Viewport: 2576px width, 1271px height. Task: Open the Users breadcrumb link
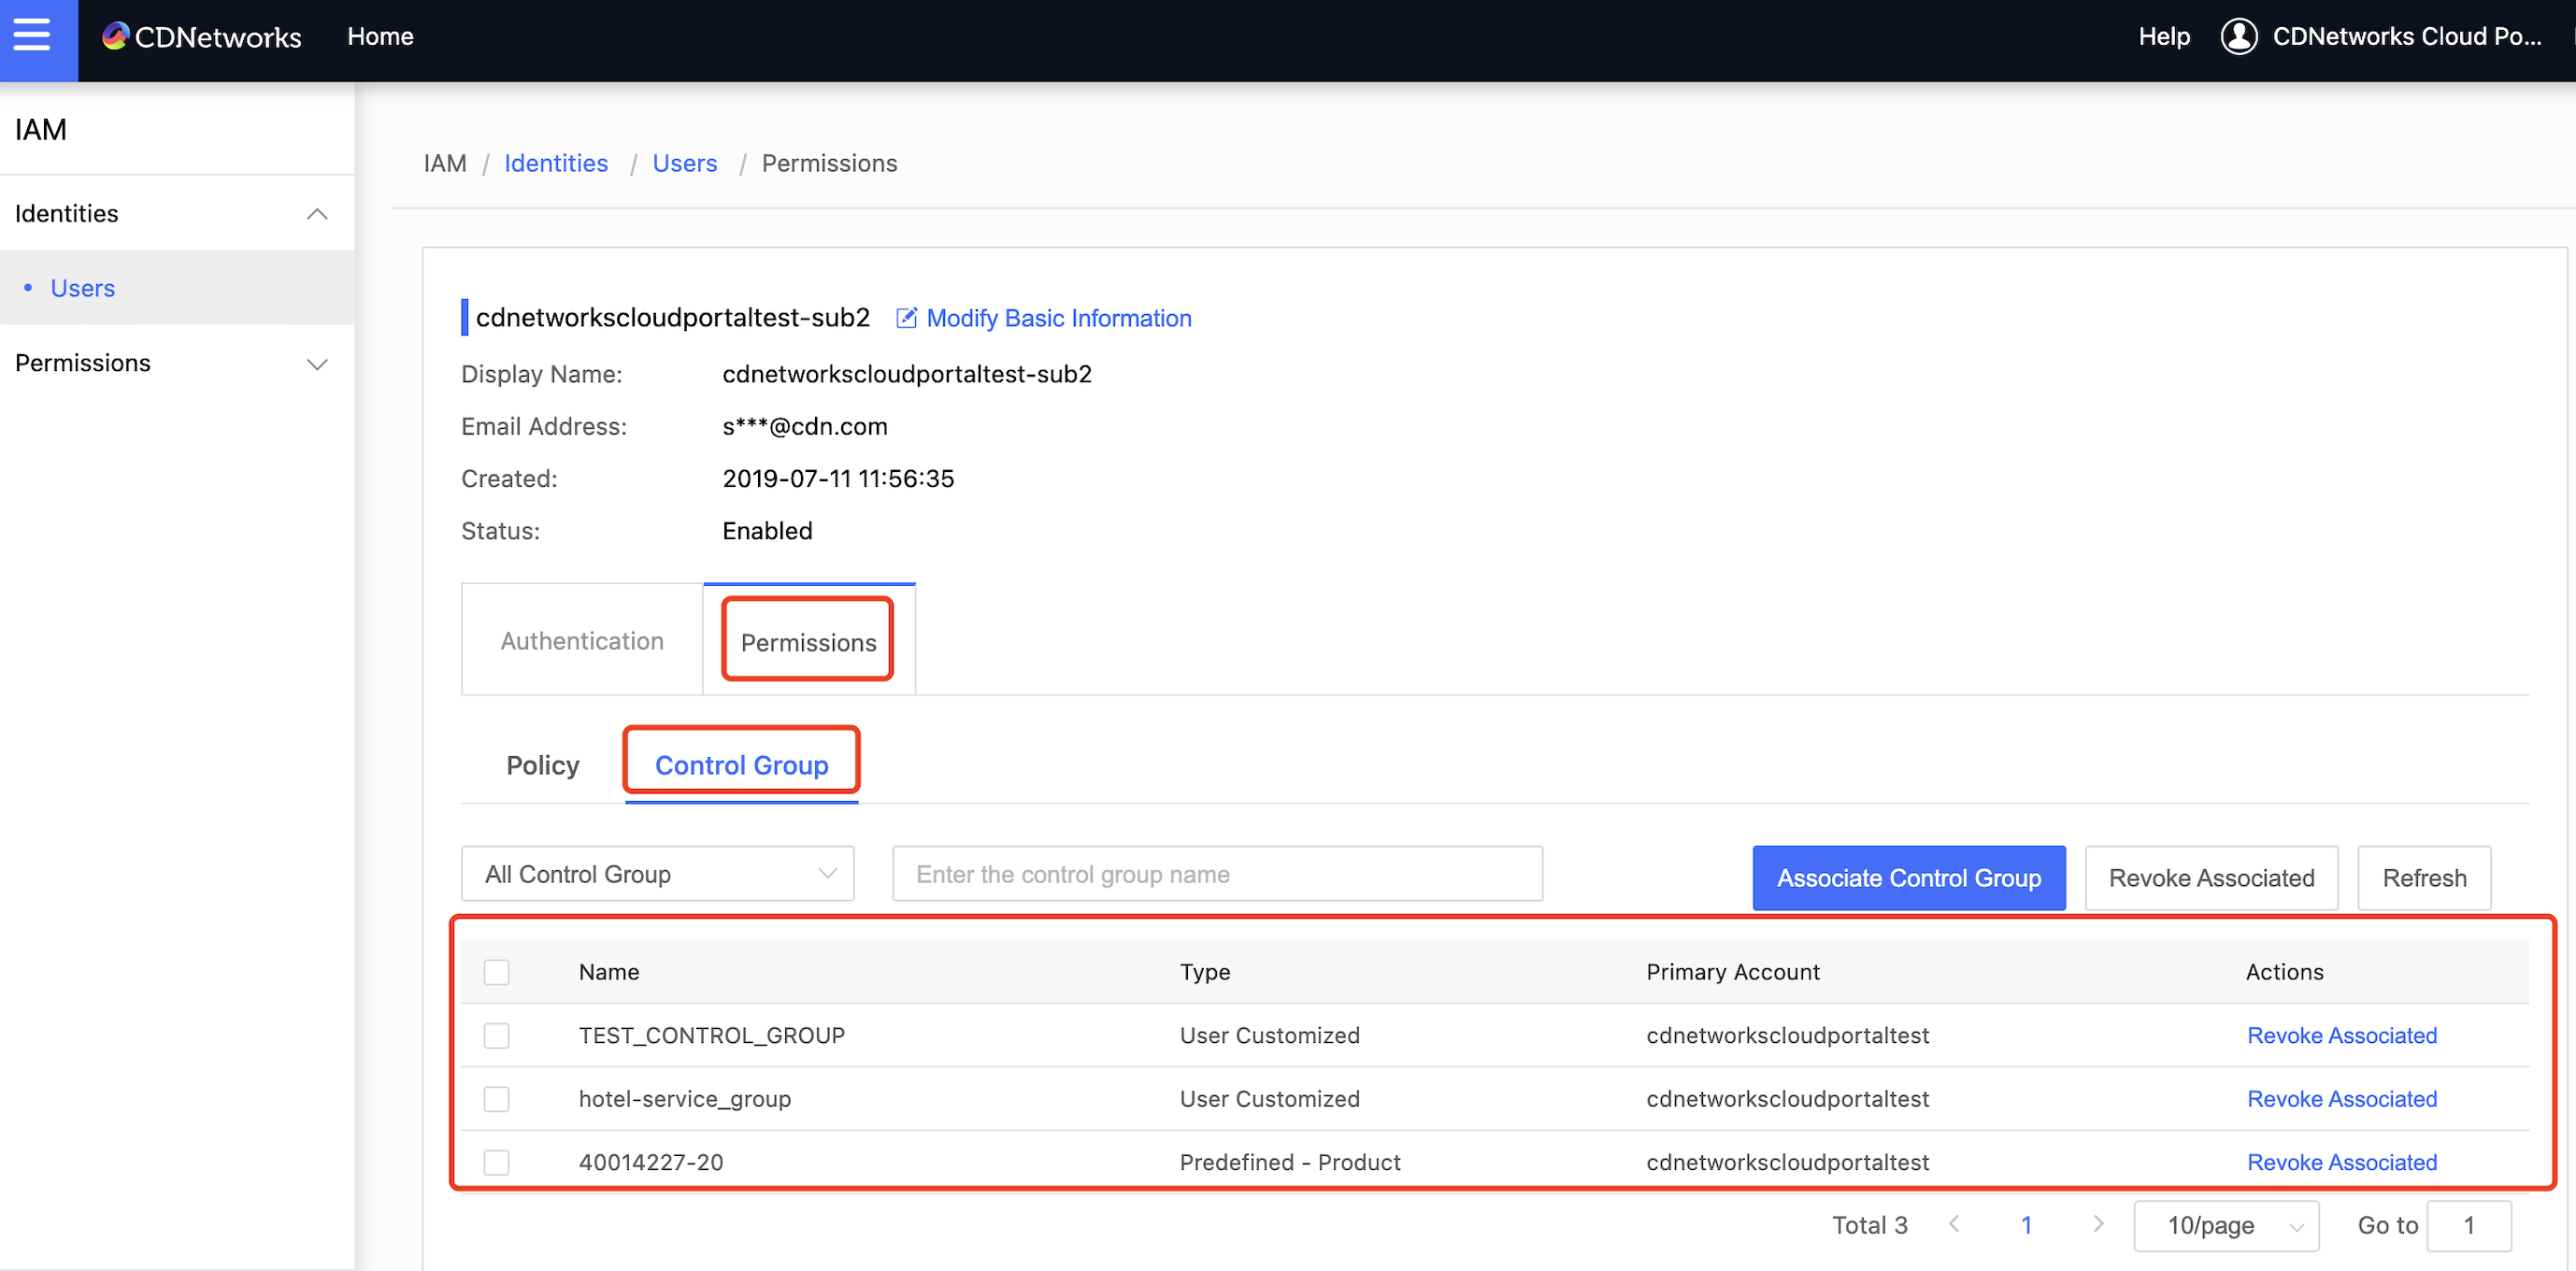[x=684, y=163]
